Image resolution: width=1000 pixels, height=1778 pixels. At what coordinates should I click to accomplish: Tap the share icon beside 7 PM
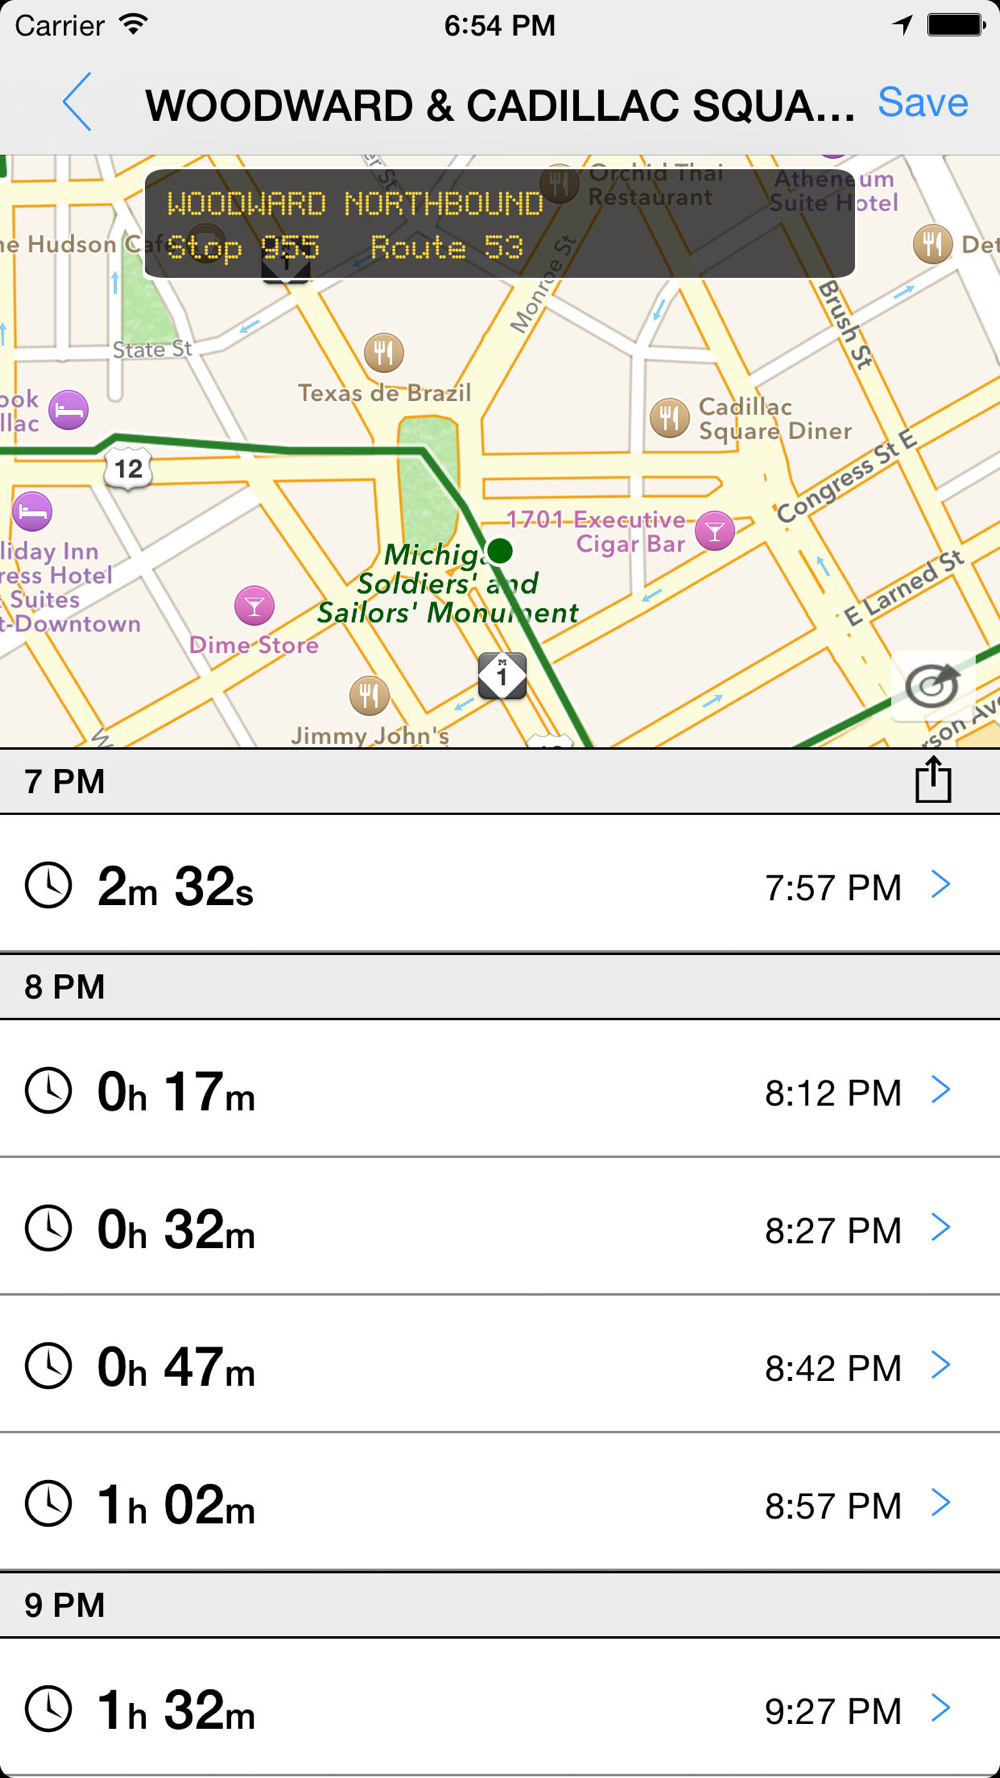point(933,780)
